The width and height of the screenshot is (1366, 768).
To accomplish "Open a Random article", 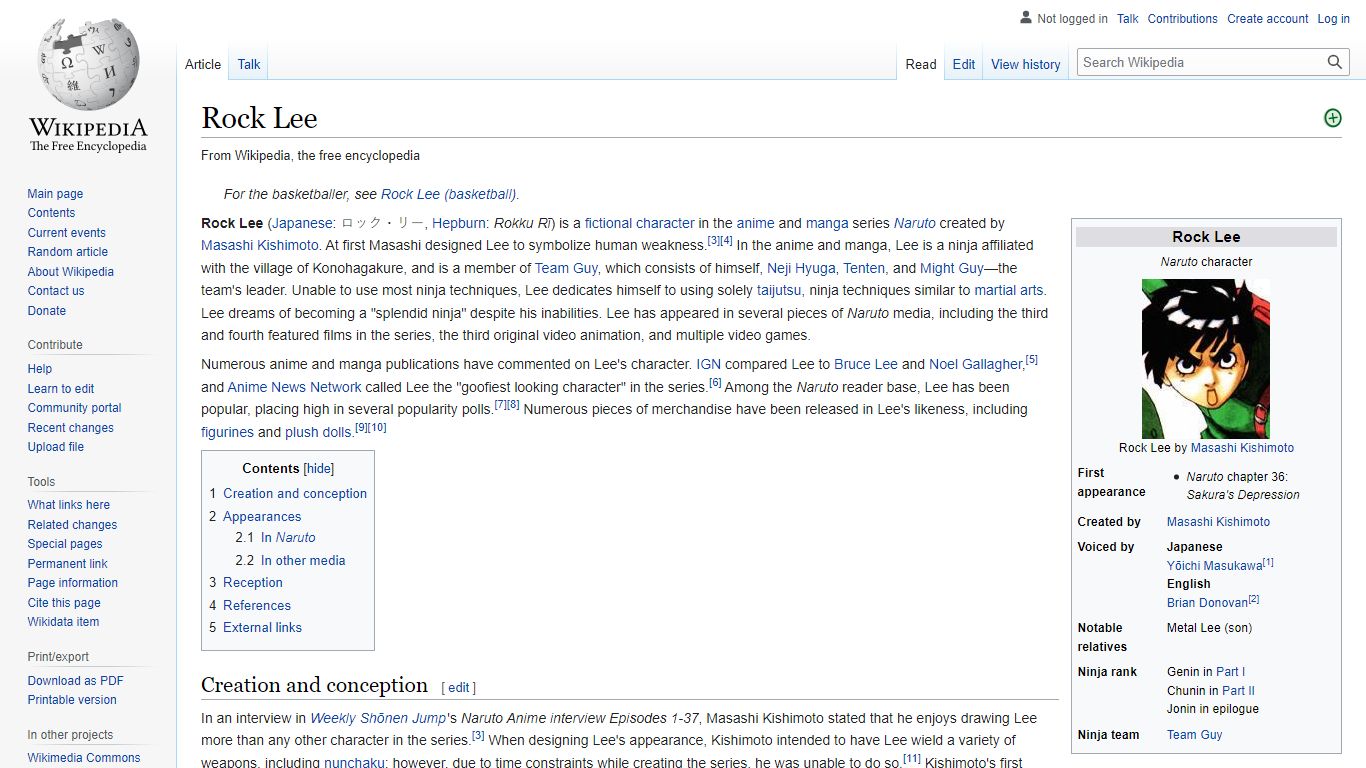I will point(67,252).
